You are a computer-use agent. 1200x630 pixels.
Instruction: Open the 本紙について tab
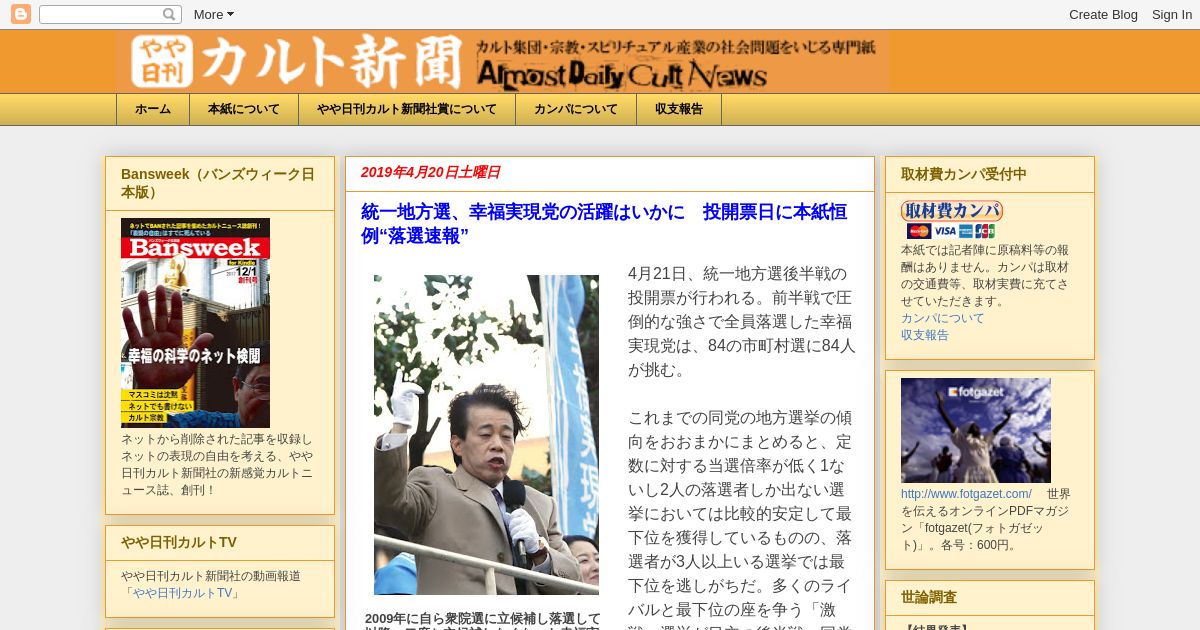click(x=244, y=109)
